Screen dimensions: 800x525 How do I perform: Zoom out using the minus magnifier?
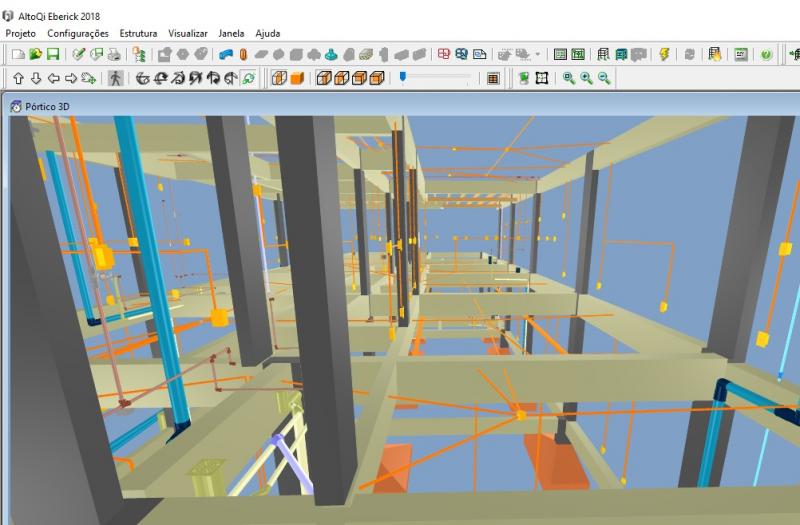coord(604,79)
